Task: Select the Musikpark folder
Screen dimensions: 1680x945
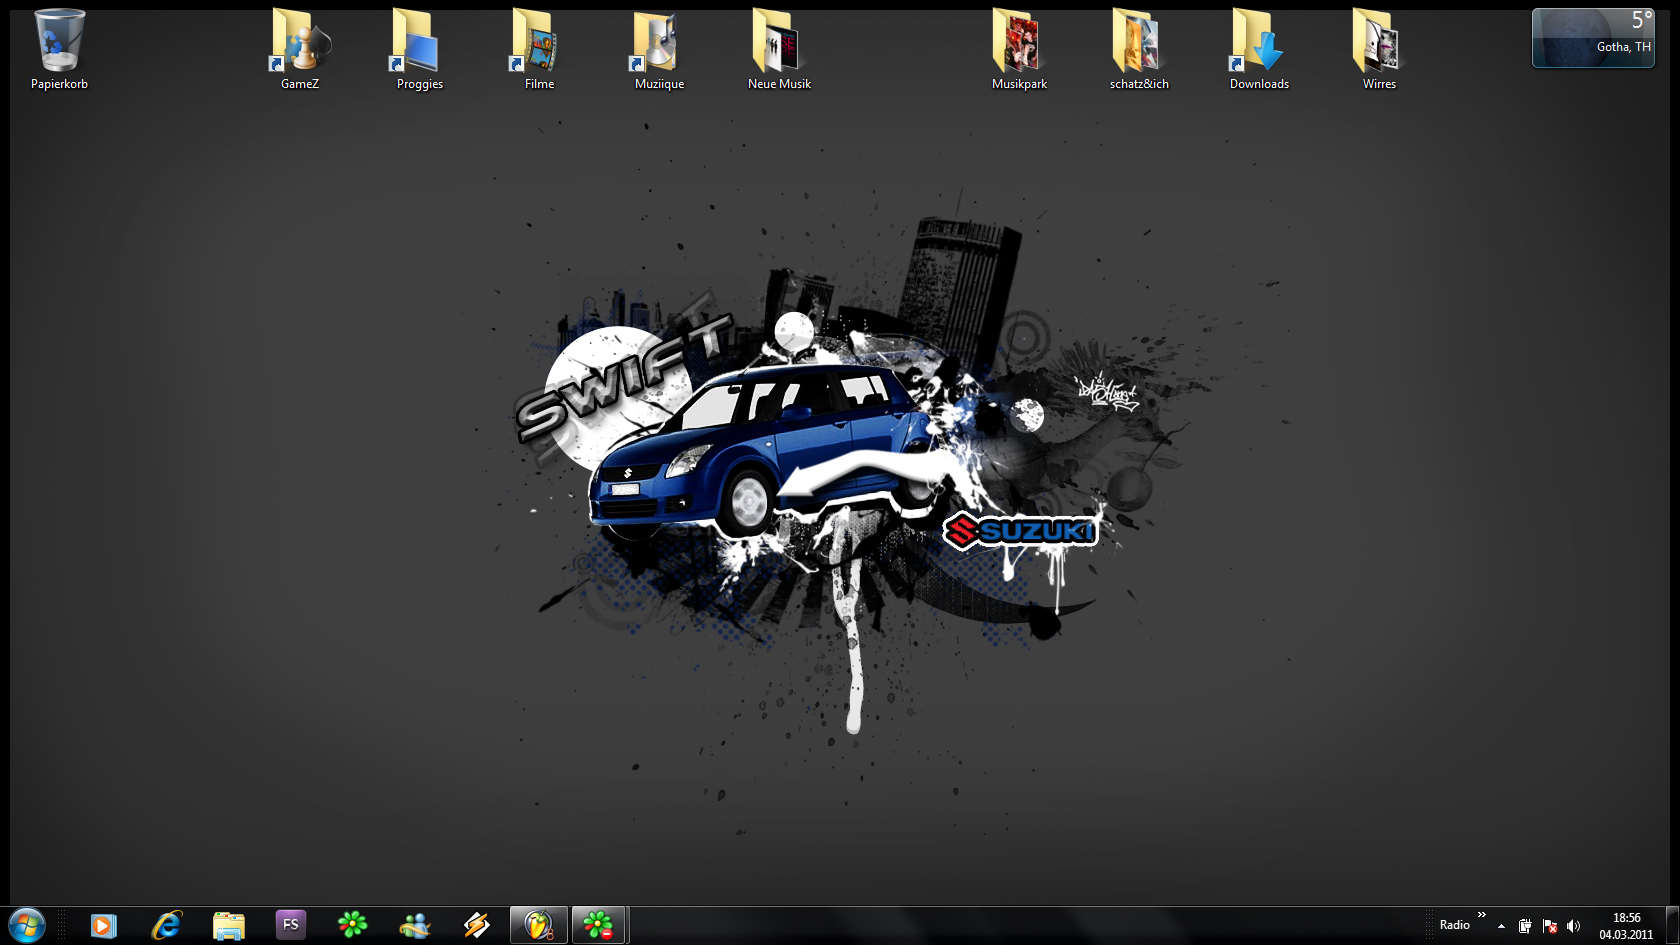Action: click(x=1020, y=50)
